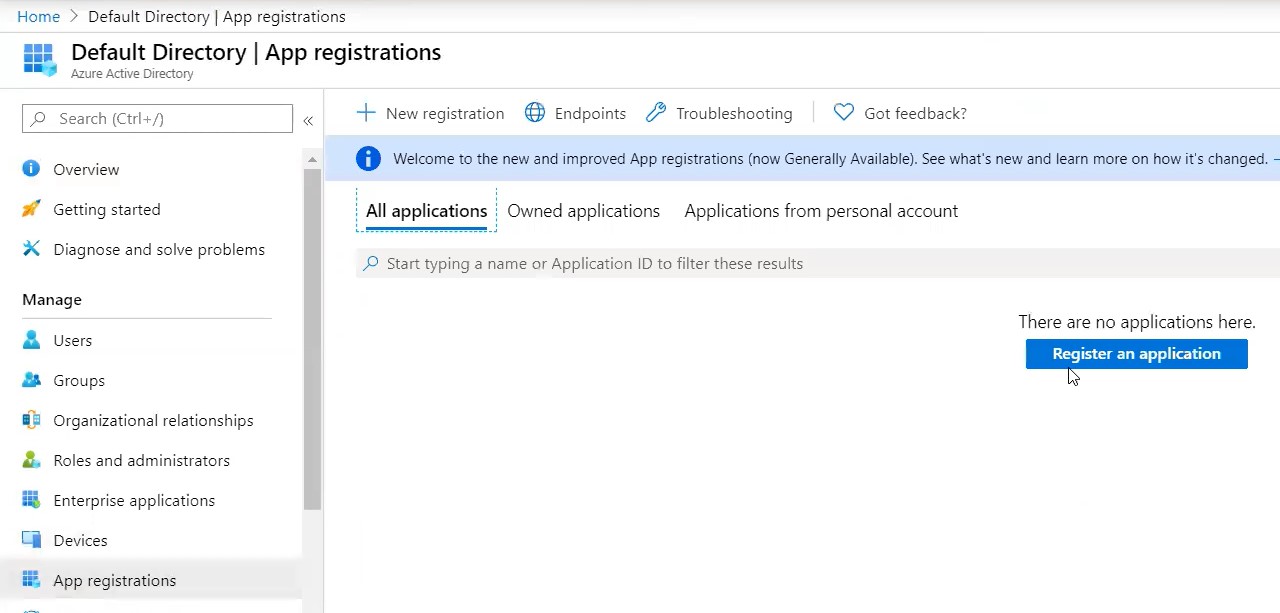Collapse the sidebar with the double chevron
1280x613 pixels.
(x=308, y=120)
